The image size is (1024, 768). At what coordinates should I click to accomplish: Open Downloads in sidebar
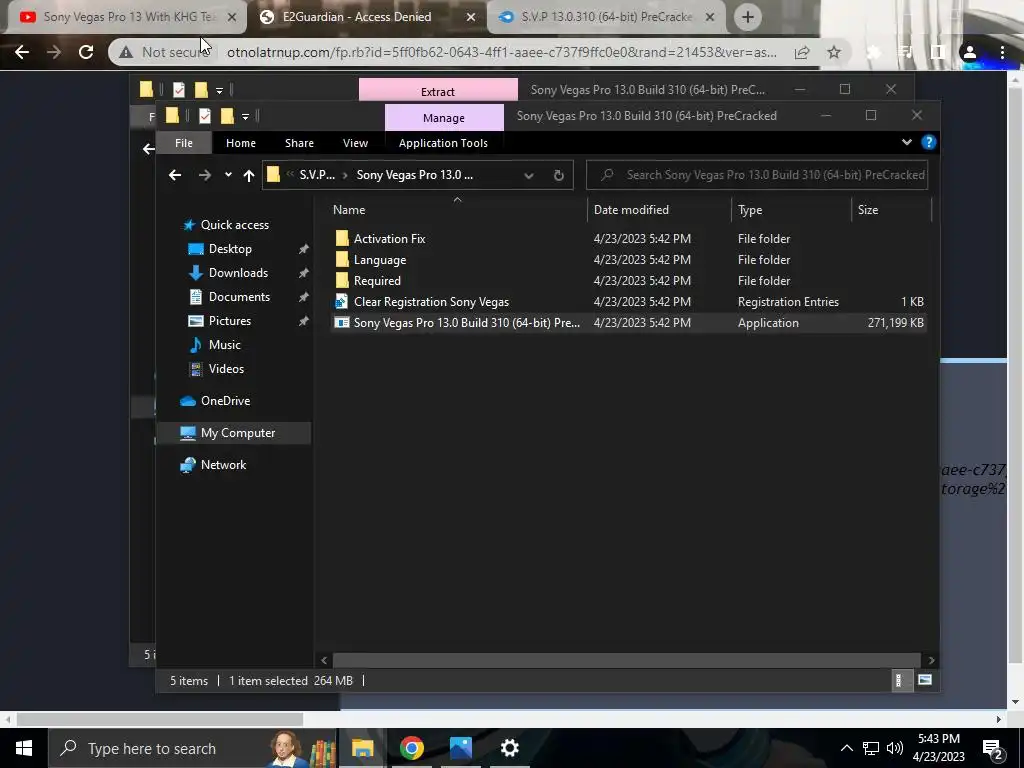tap(238, 273)
